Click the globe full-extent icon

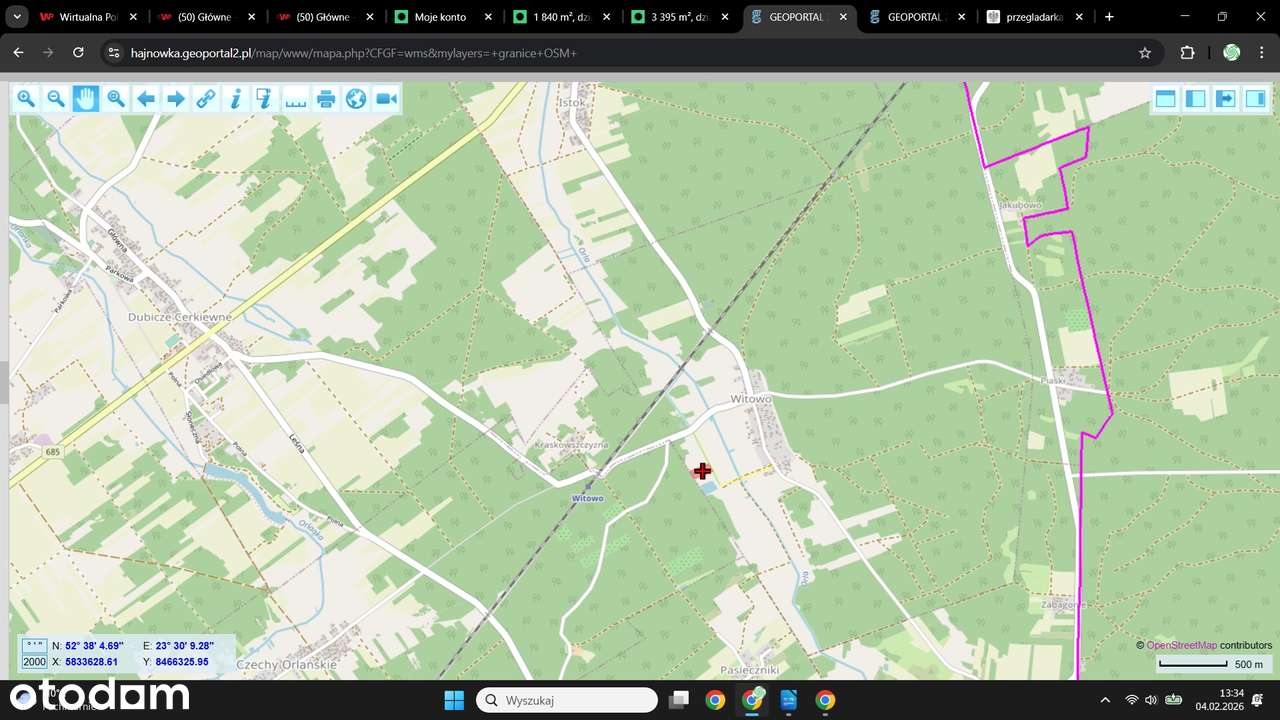[356, 98]
